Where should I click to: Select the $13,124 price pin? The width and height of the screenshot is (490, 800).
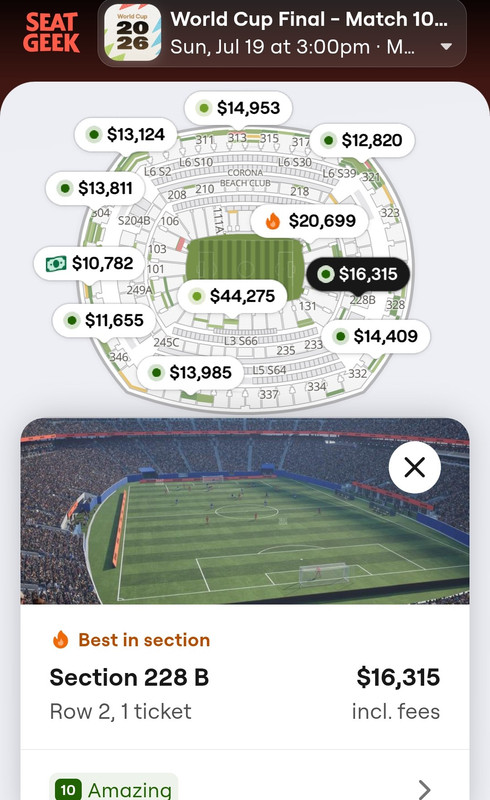pos(126,135)
